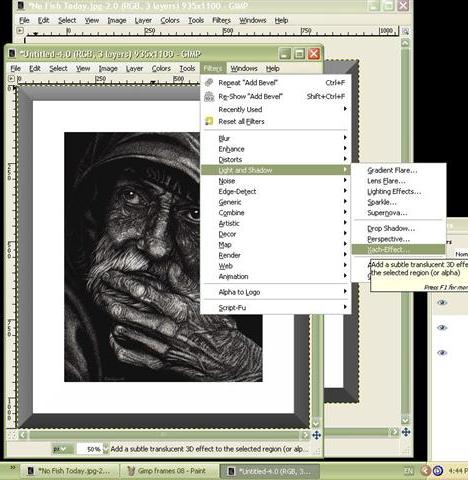Choose Lens Flare... from the submenu
Image resolution: width=468 pixels, height=480 pixels.
click(399, 181)
